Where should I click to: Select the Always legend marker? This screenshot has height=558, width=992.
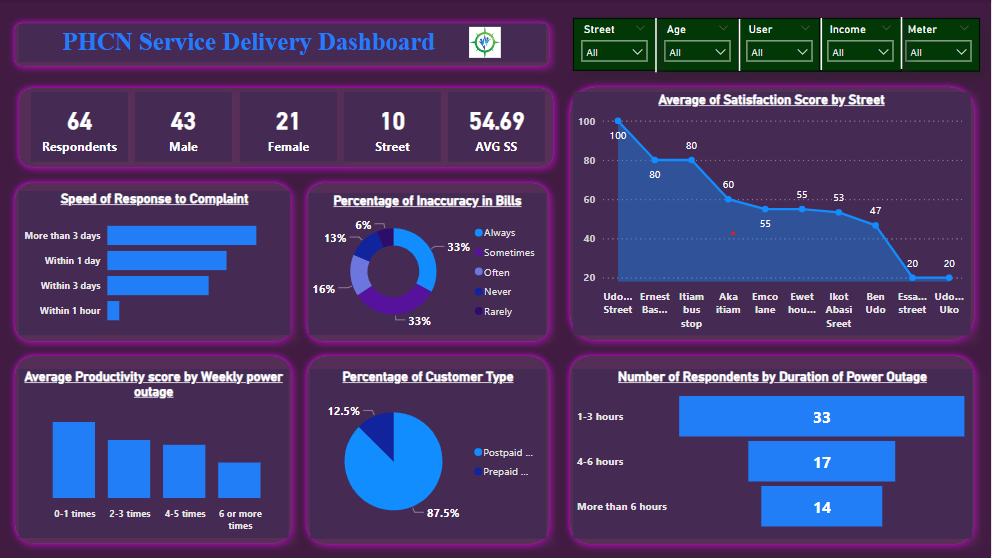479,233
